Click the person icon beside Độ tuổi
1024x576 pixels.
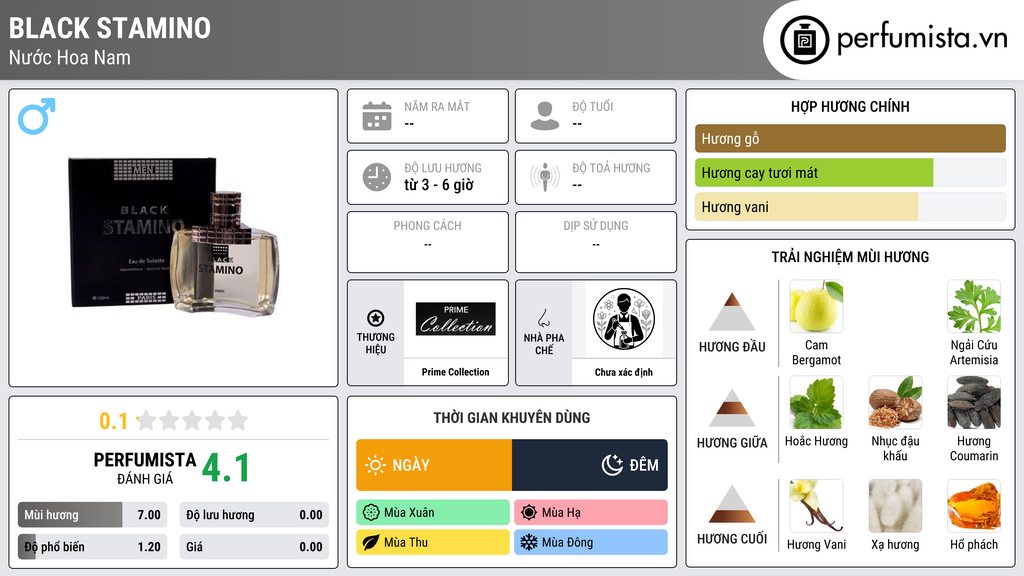(545, 116)
